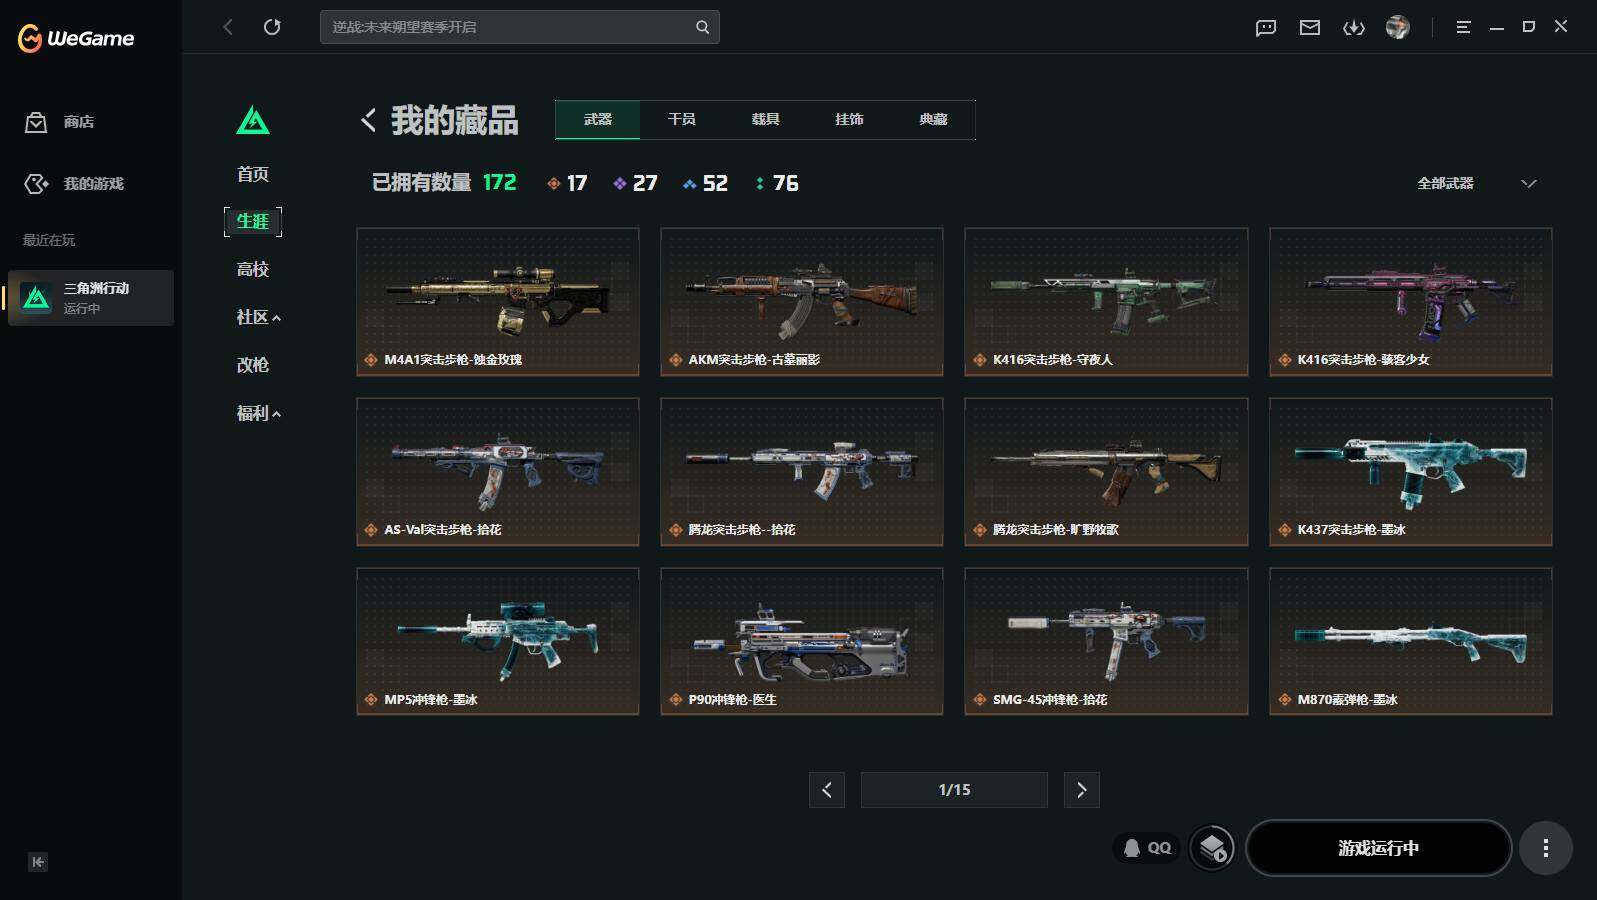Select the SMG-45冲锋枪-拾花 card

[x=1106, y=642]
